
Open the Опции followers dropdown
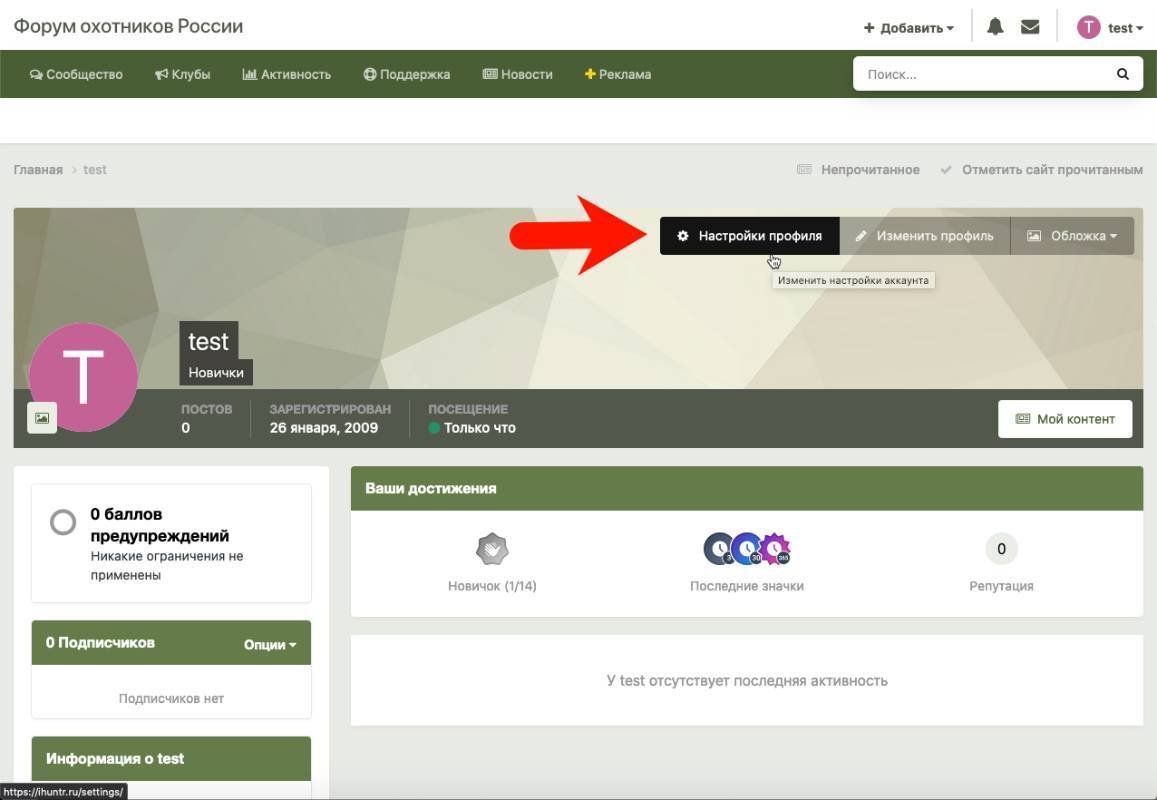point(270,644)
